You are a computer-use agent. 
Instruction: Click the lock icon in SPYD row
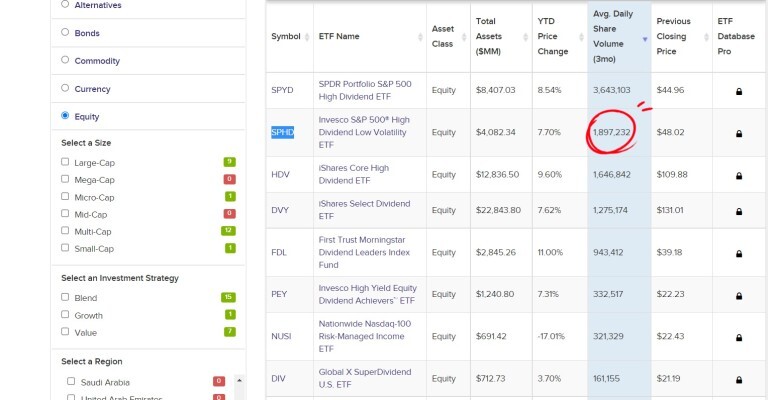point(738,91)
